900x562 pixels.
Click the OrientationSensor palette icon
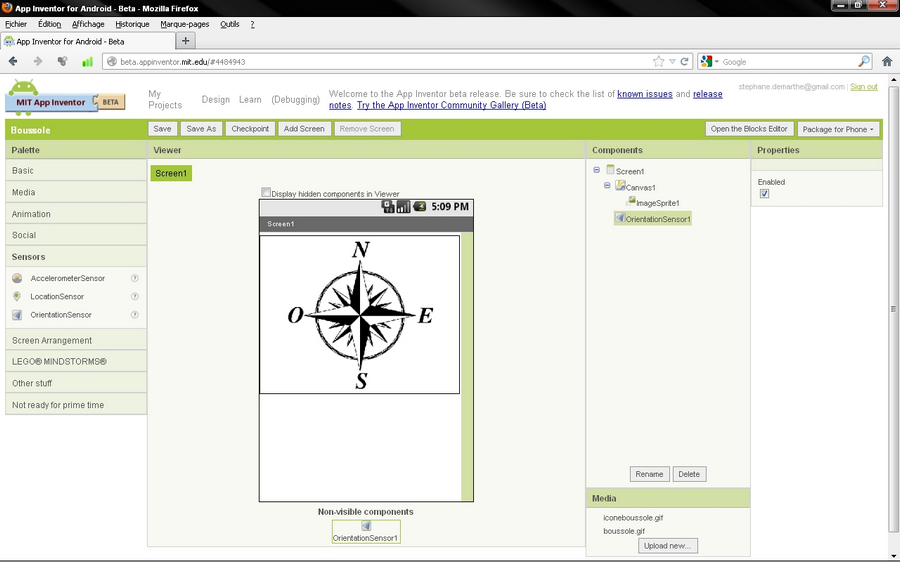[17, 315]
